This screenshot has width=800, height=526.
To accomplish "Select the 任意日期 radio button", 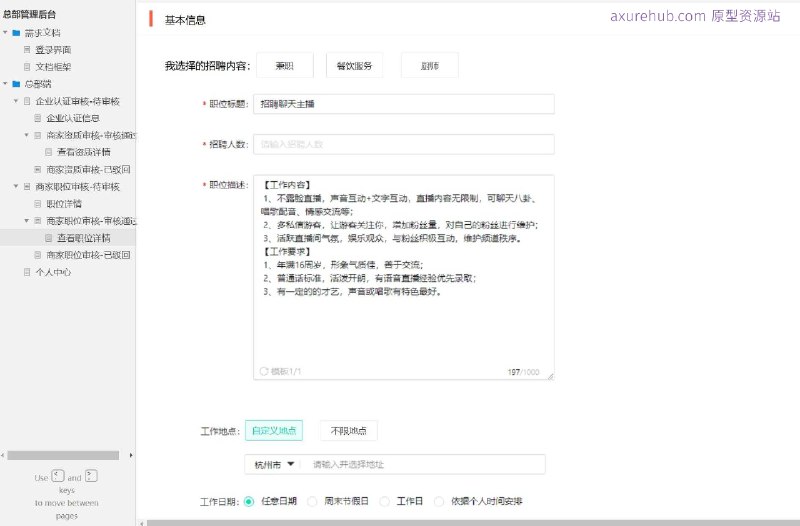I will (x=249, y=502).
